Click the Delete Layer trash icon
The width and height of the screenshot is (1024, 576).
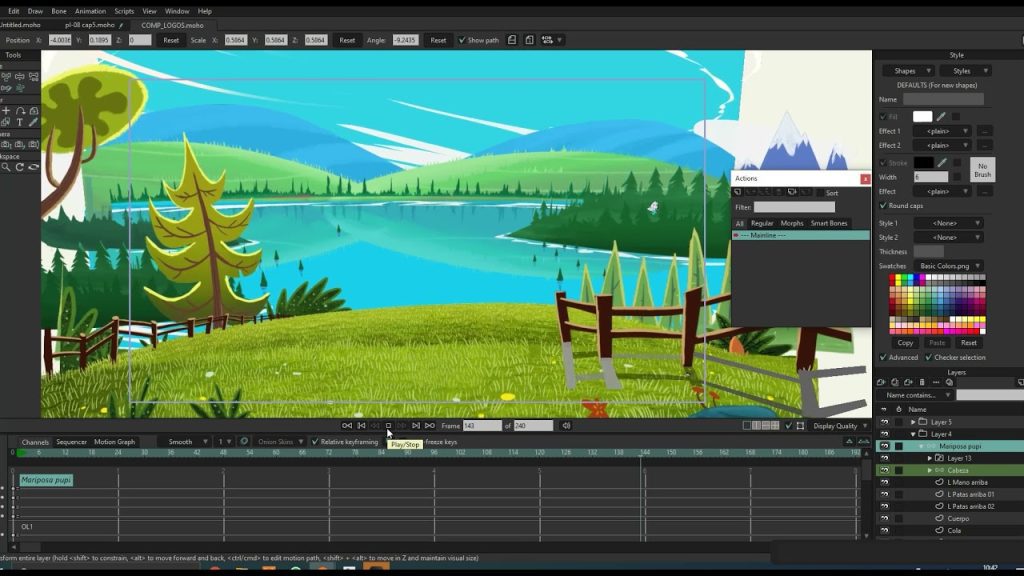pos(922,383)
